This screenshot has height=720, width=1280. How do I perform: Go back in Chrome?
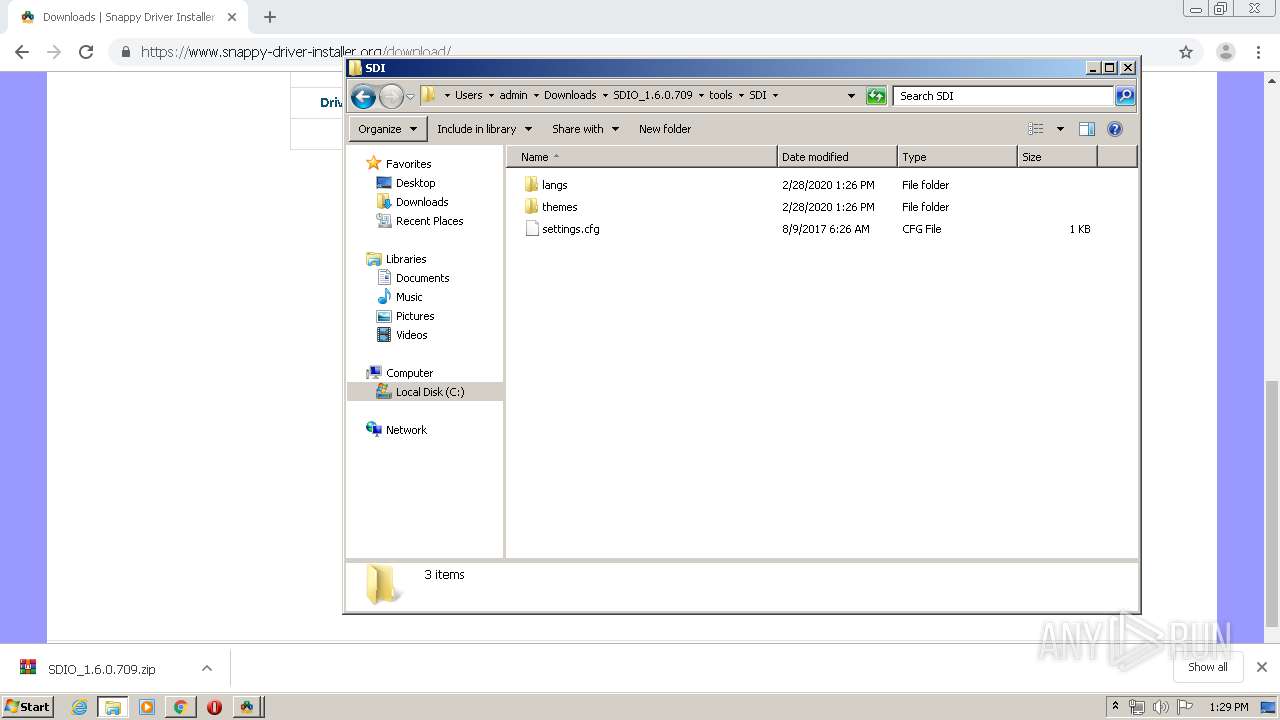coord(22,52)
